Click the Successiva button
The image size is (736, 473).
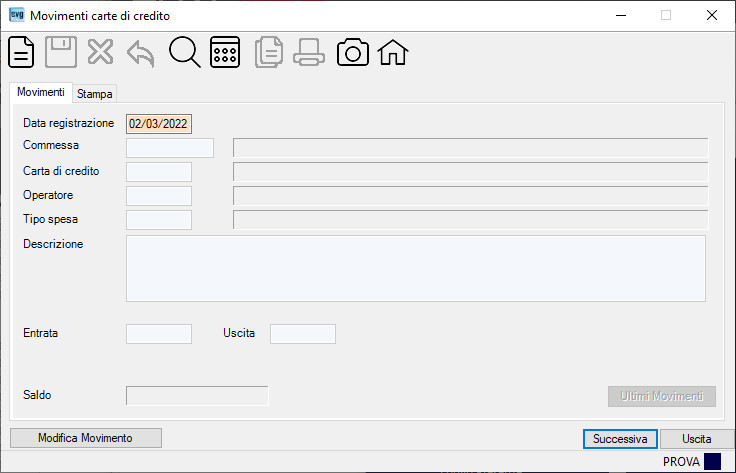[620, 439]
